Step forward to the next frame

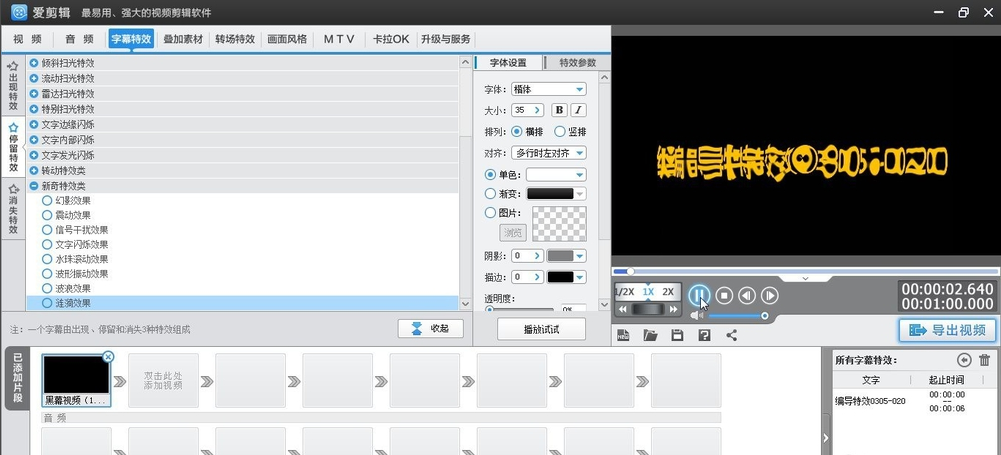769,295
